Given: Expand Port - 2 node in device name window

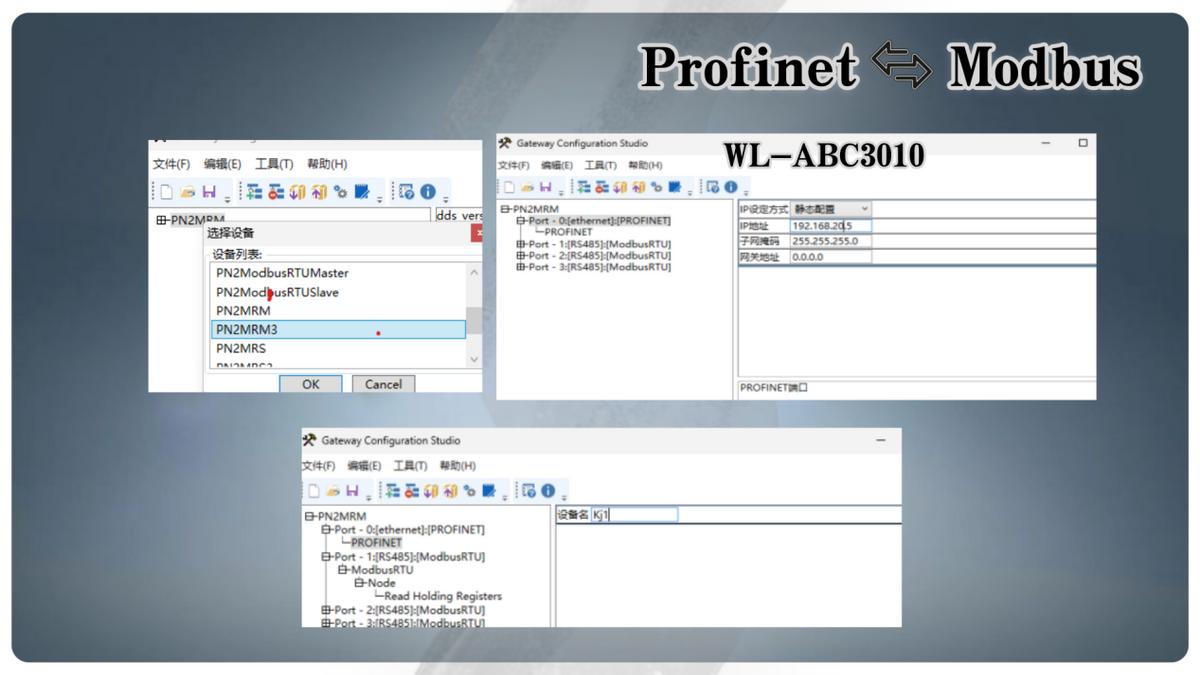Looking at the screenshot, I should [x=326, y=610].
